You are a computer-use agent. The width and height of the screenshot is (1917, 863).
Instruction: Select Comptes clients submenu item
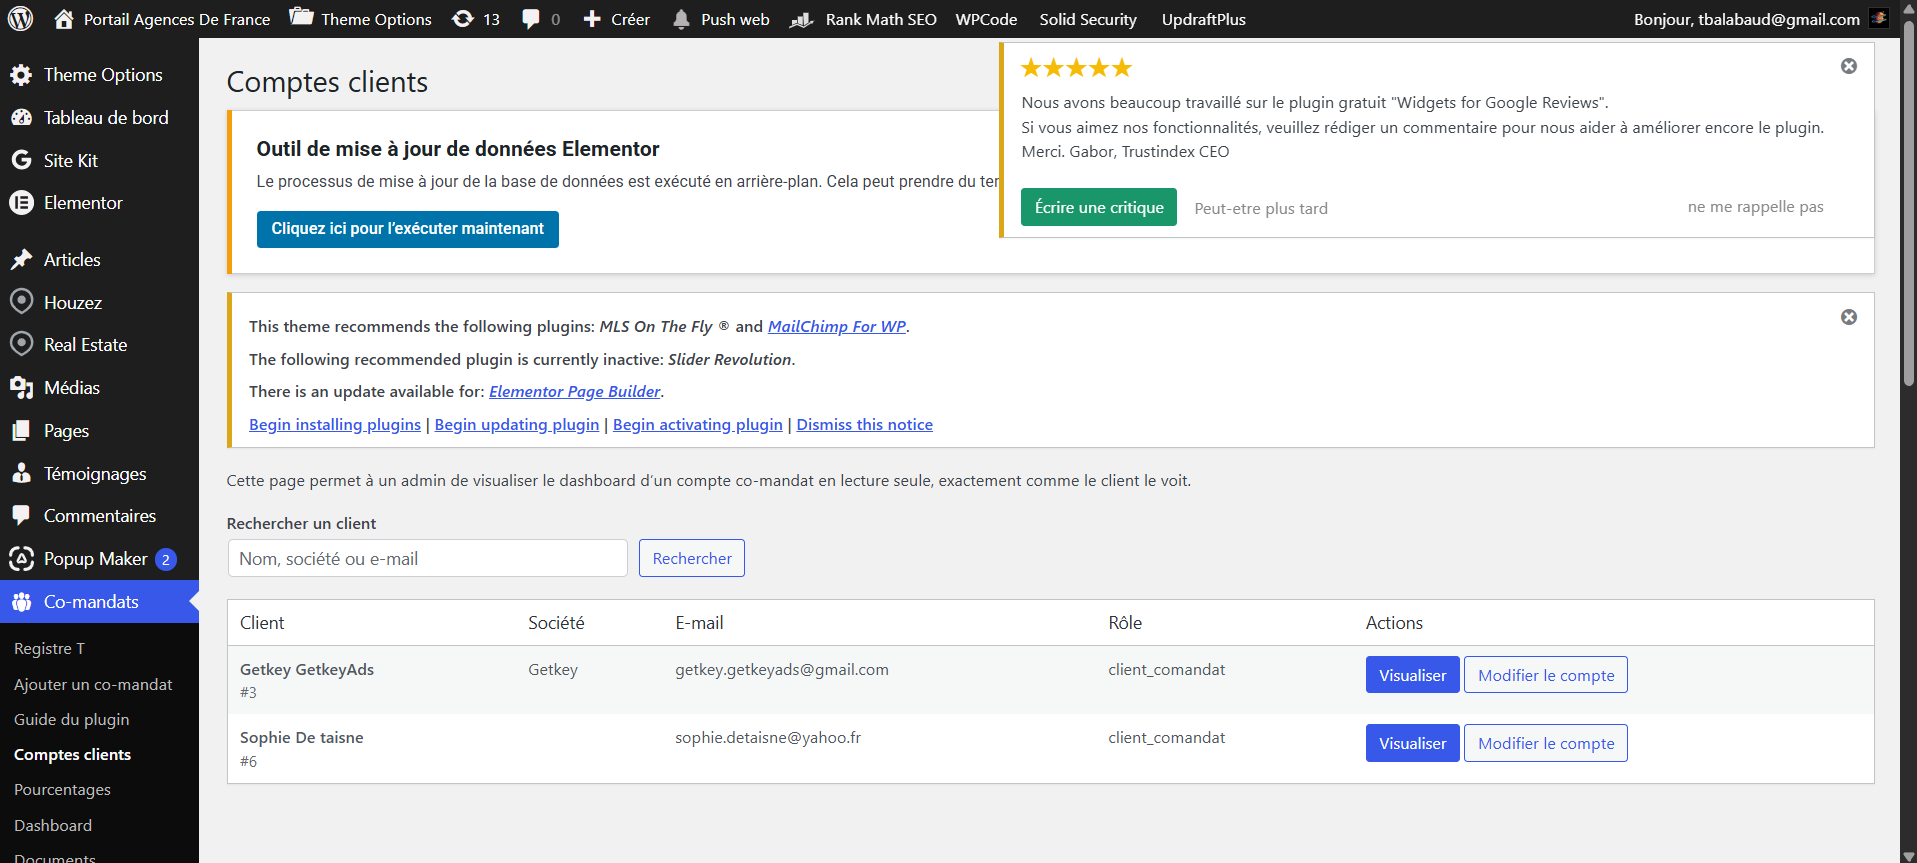click(72, 755)
